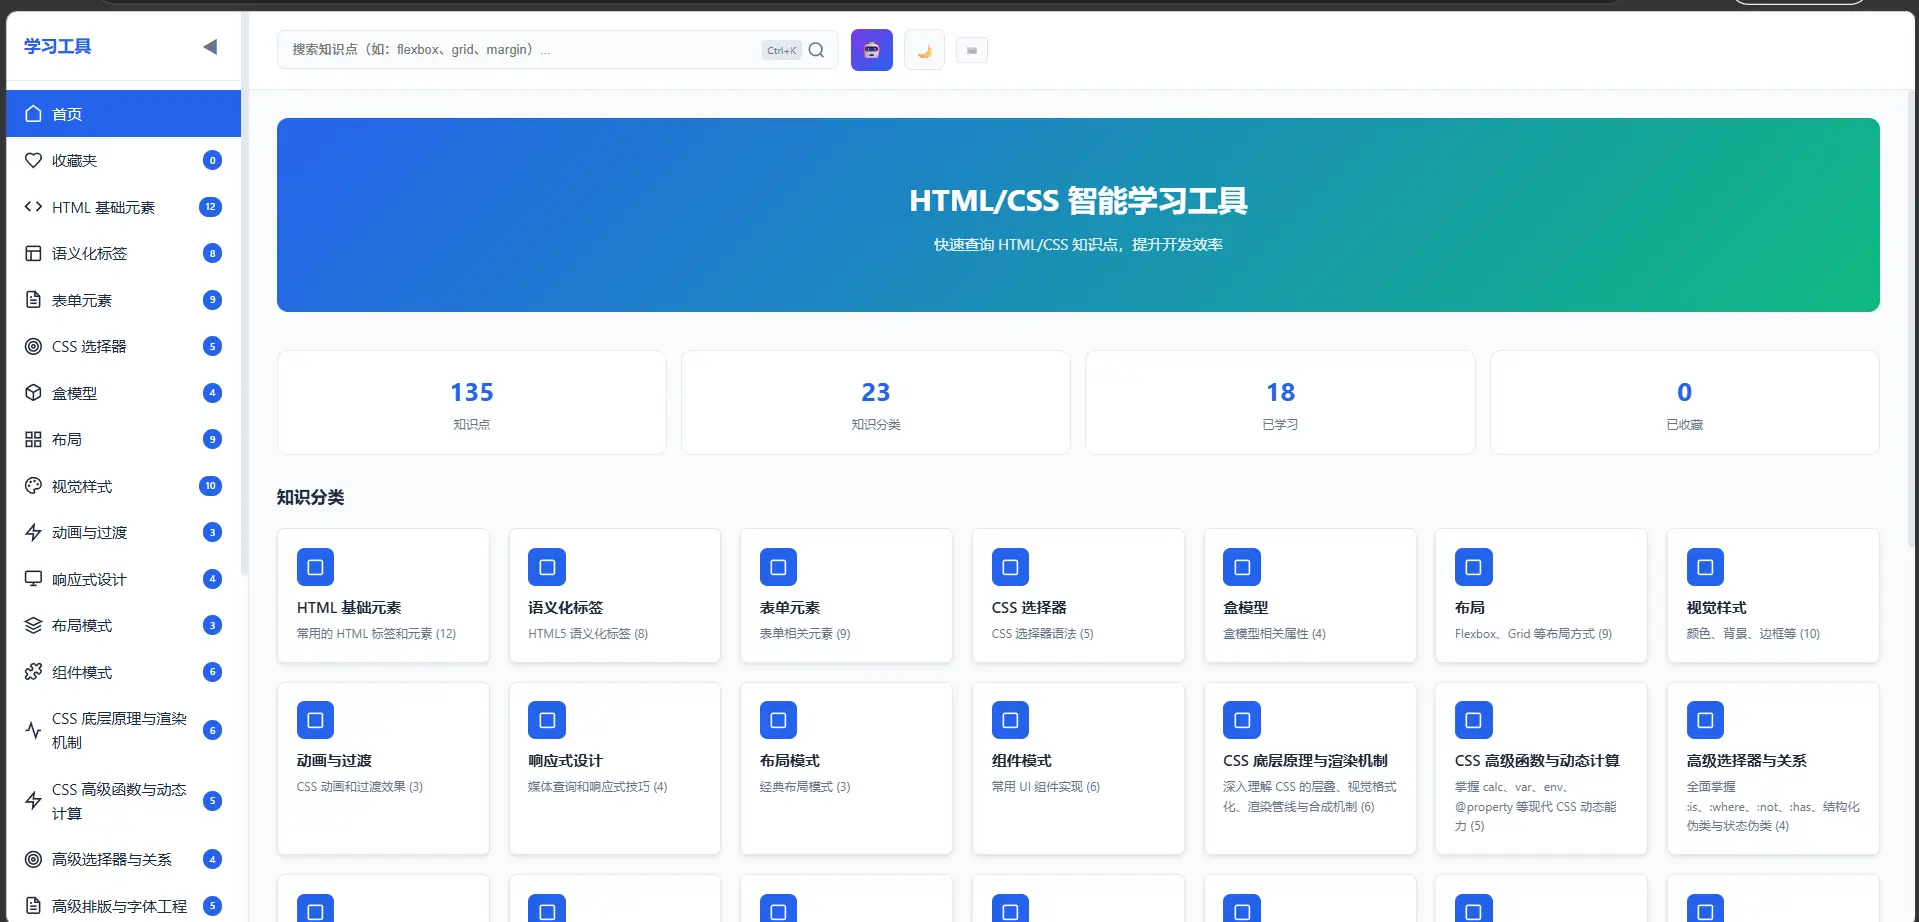Click the layout icon beside sidebar 语义化标签
The image size is (1919, 922).
(33, 253)
